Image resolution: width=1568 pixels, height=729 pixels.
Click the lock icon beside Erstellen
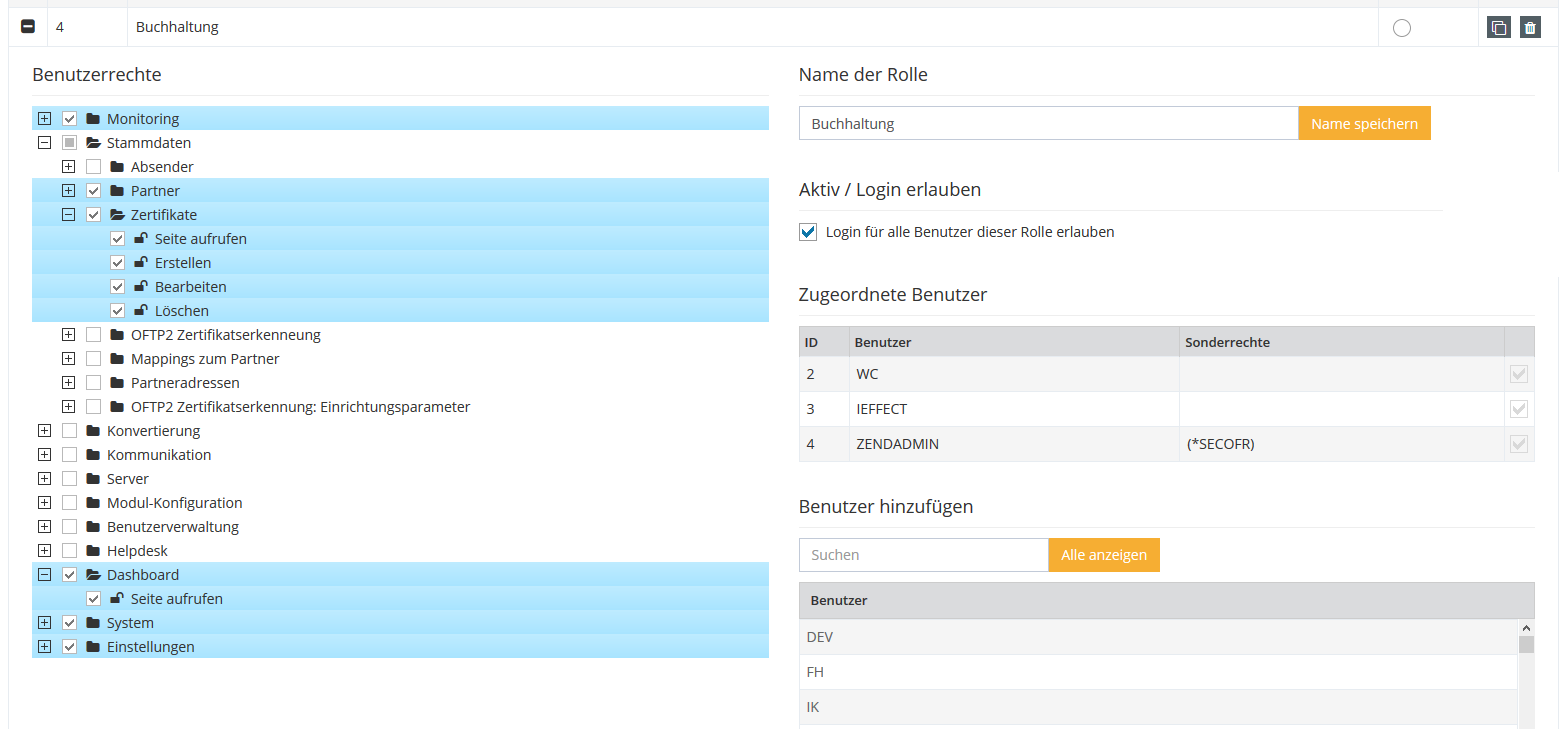[141, 263]
